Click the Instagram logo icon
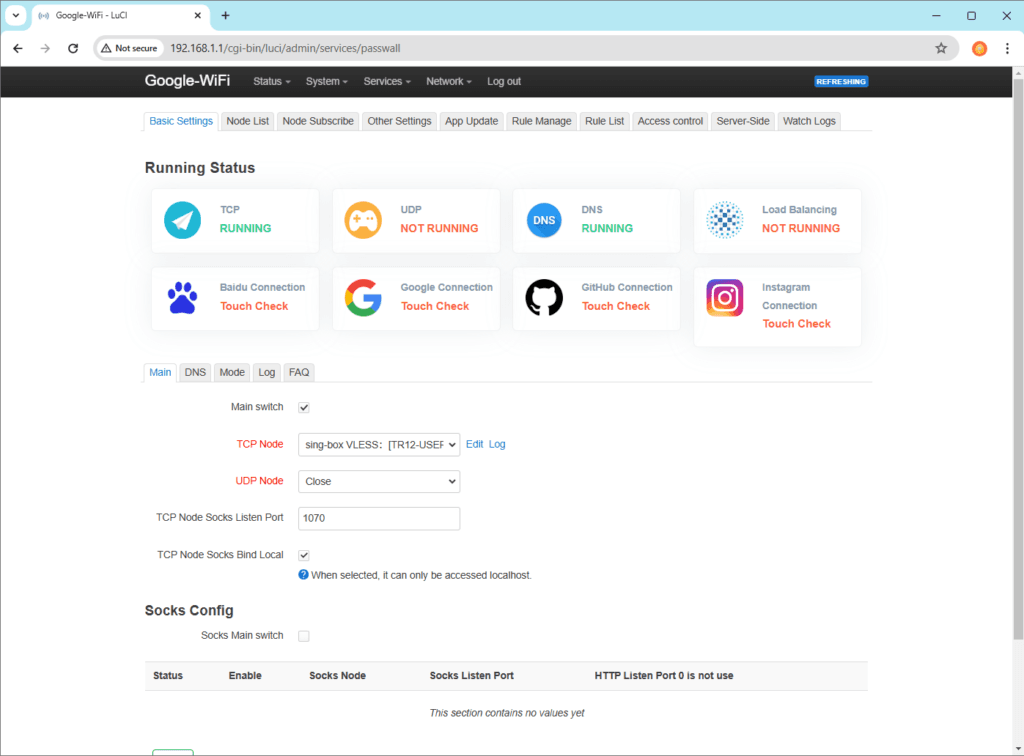 725,298
